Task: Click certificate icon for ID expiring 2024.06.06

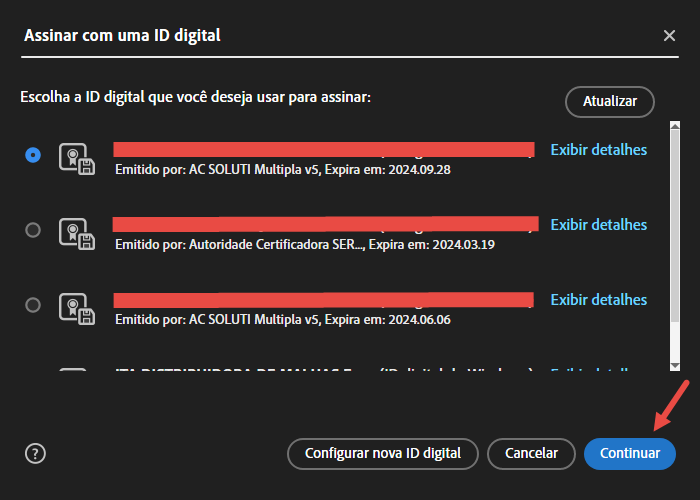Action: (76, 309)
